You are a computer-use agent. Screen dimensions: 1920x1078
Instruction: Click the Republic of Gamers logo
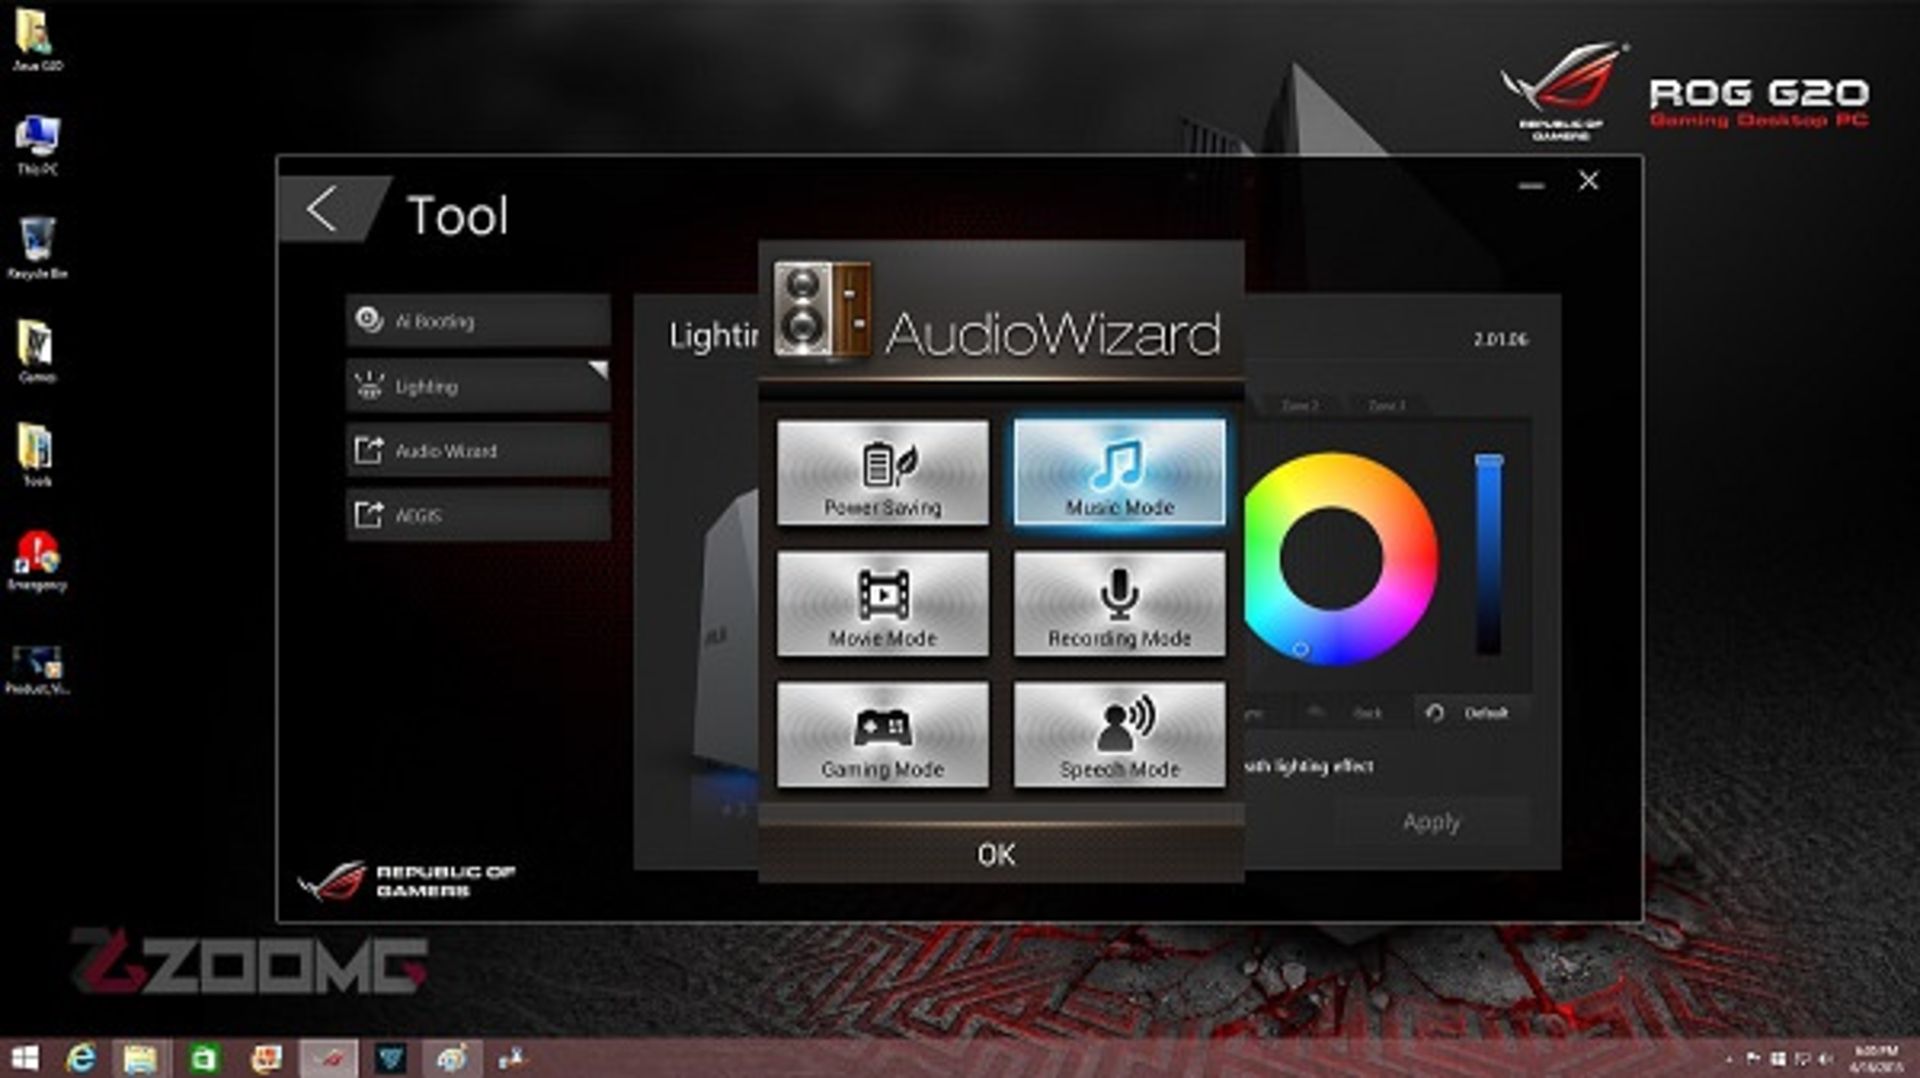(x=407, y=880)
